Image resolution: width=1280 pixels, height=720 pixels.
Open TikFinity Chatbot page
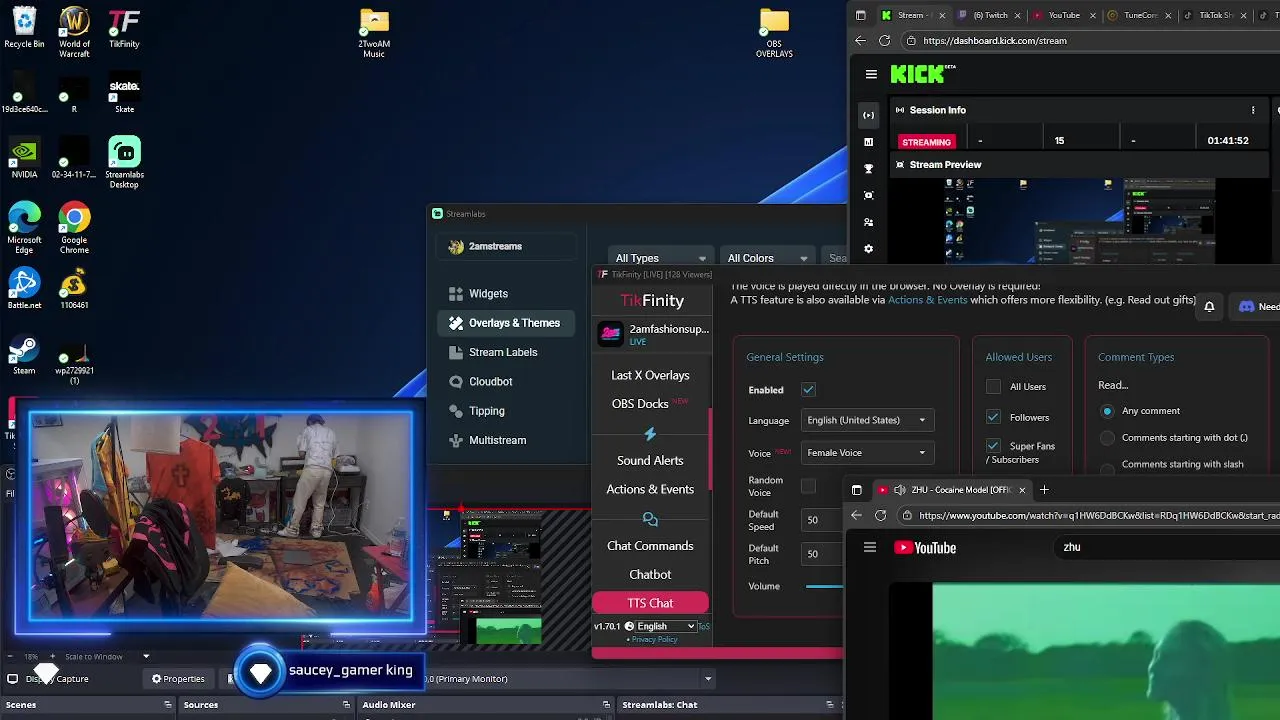click(x=650, y=575)
